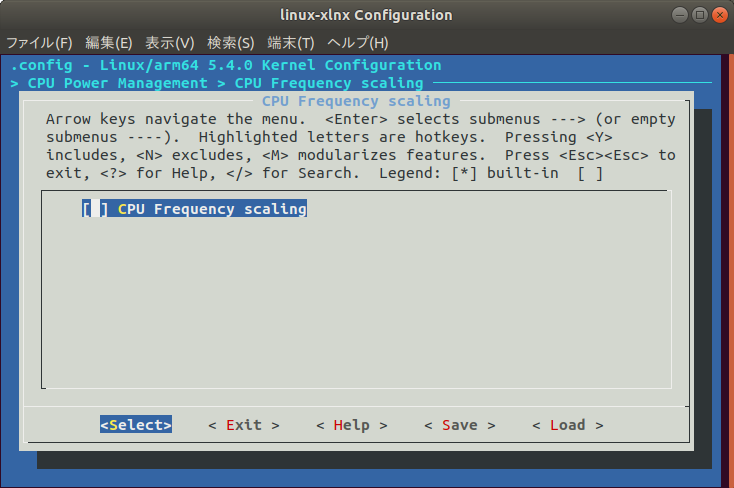Open the ファイル(F) menu
734x488 pixels.
point(39,43)
